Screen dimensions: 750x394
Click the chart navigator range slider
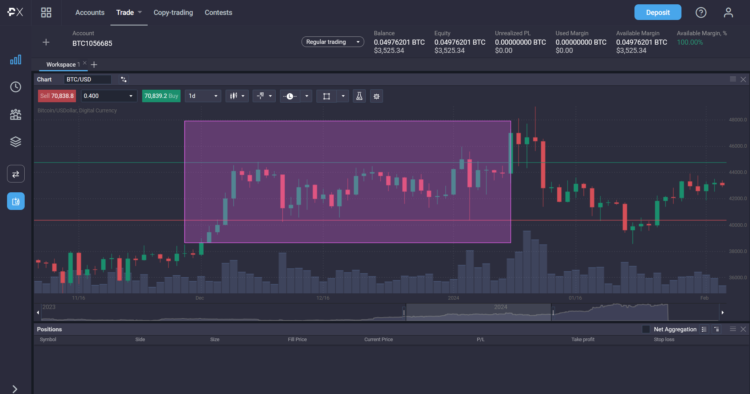click(478, 312)
